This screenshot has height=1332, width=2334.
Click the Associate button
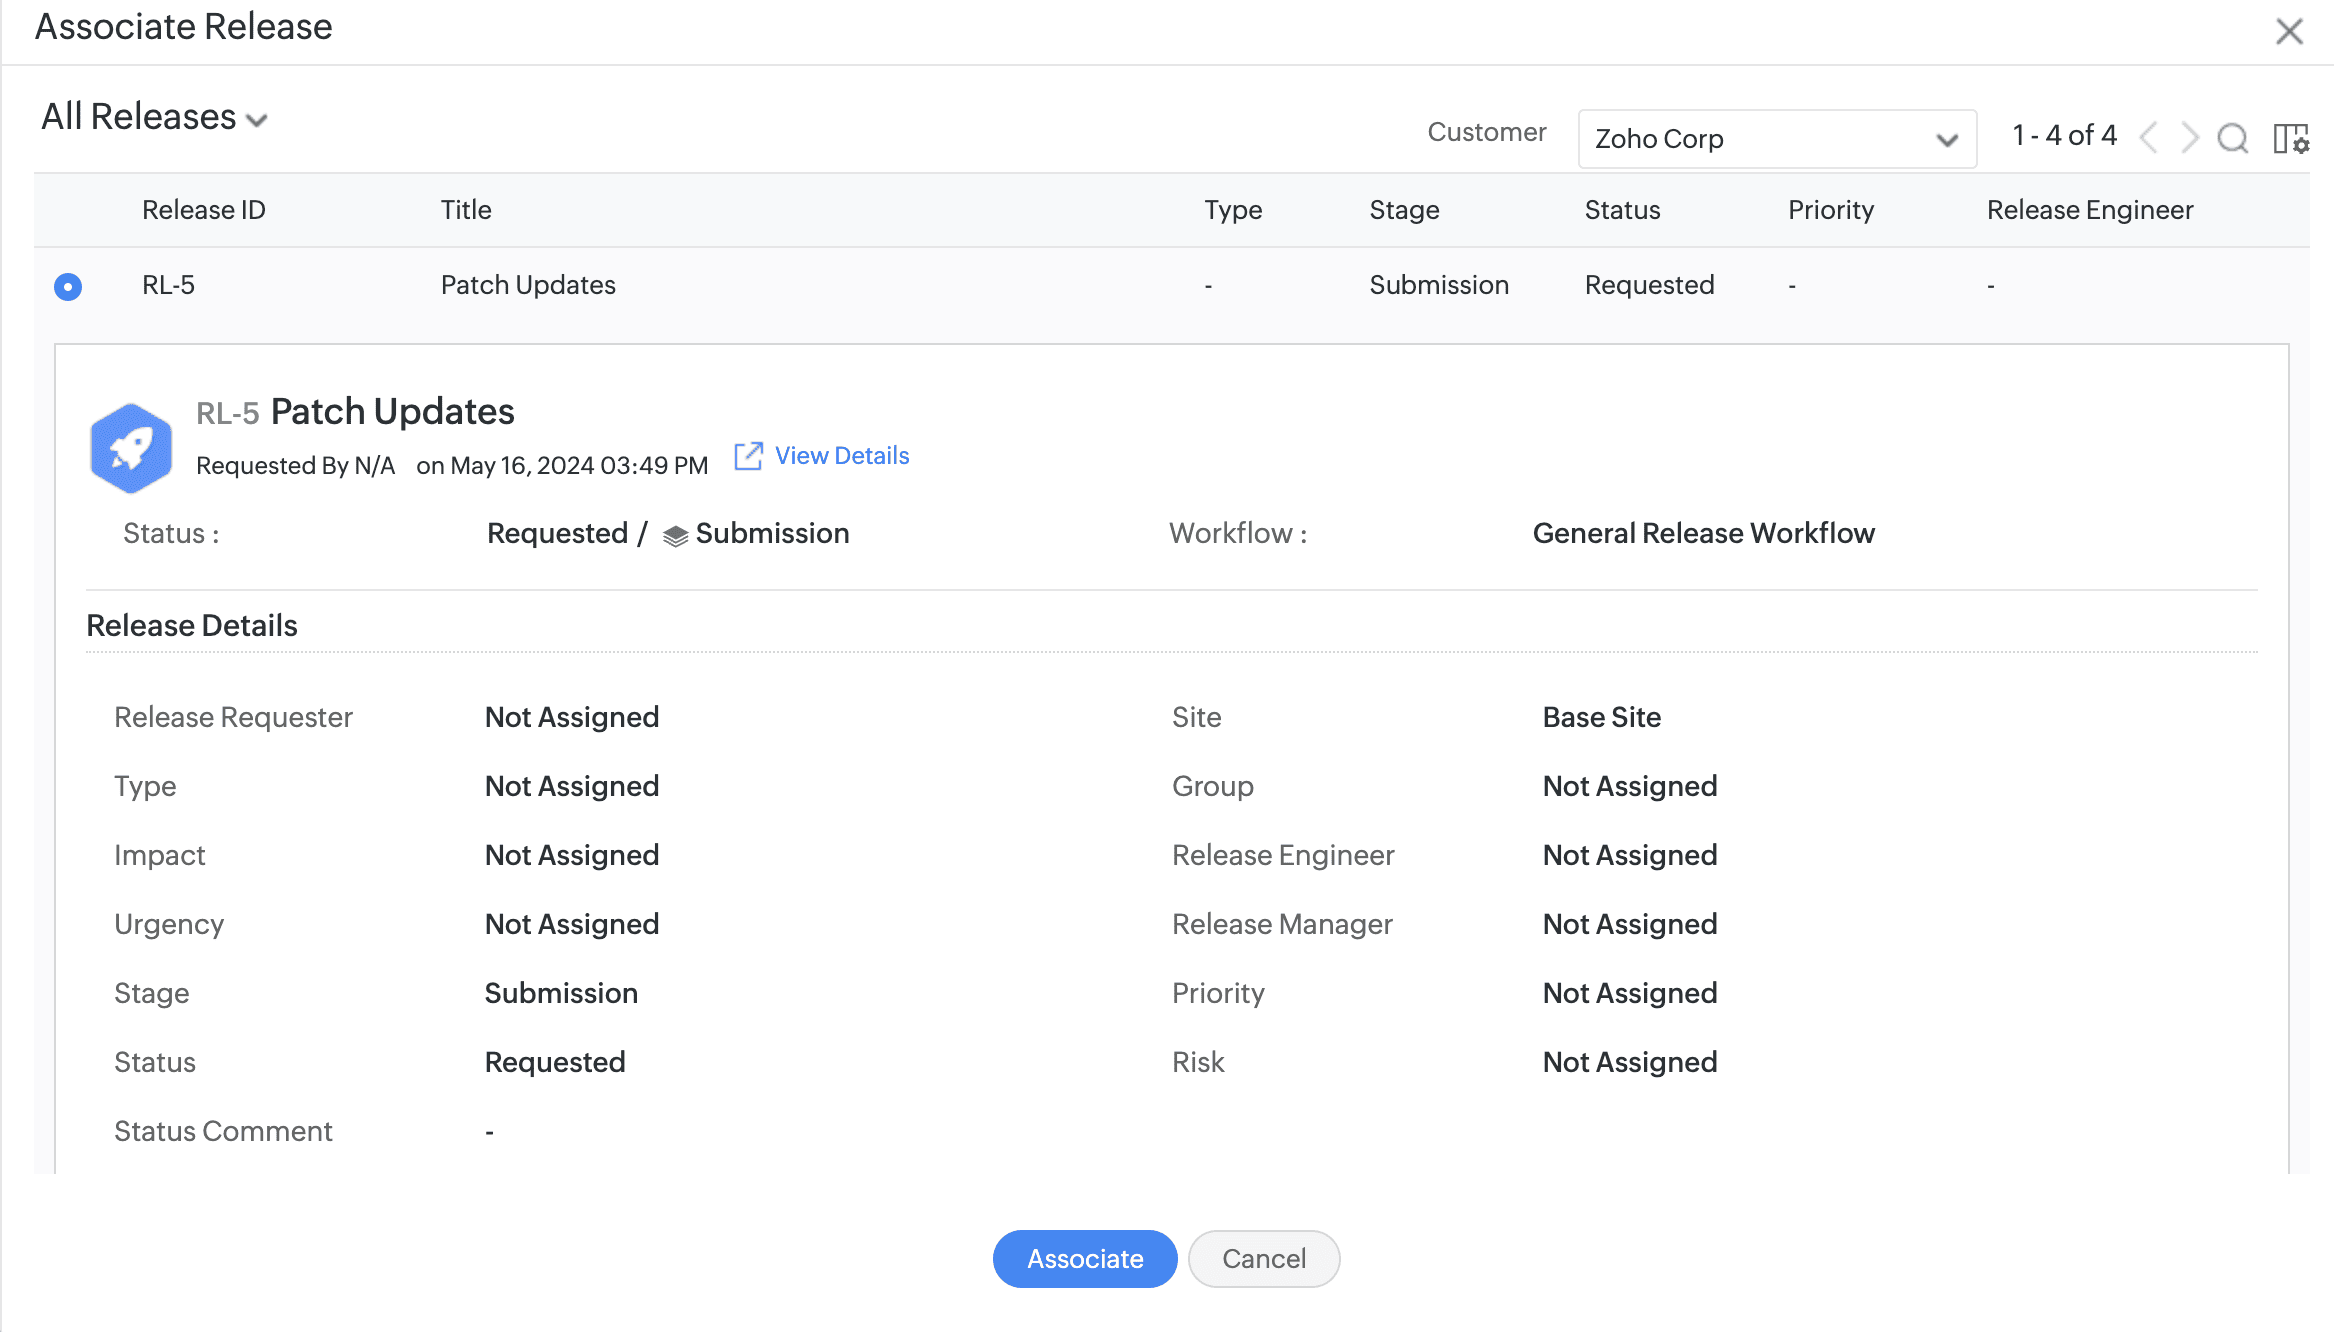1084,1258
